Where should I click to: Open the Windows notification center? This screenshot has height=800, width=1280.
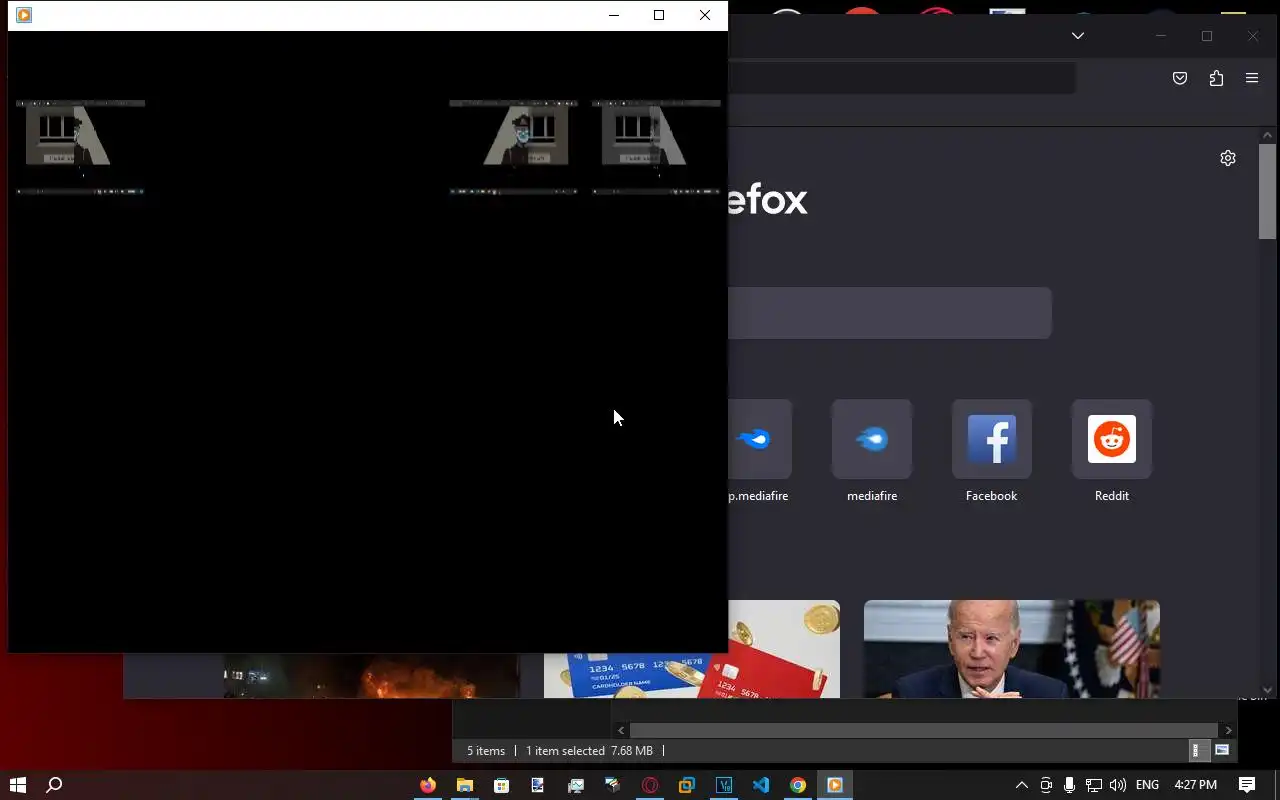click(1247, 785)
